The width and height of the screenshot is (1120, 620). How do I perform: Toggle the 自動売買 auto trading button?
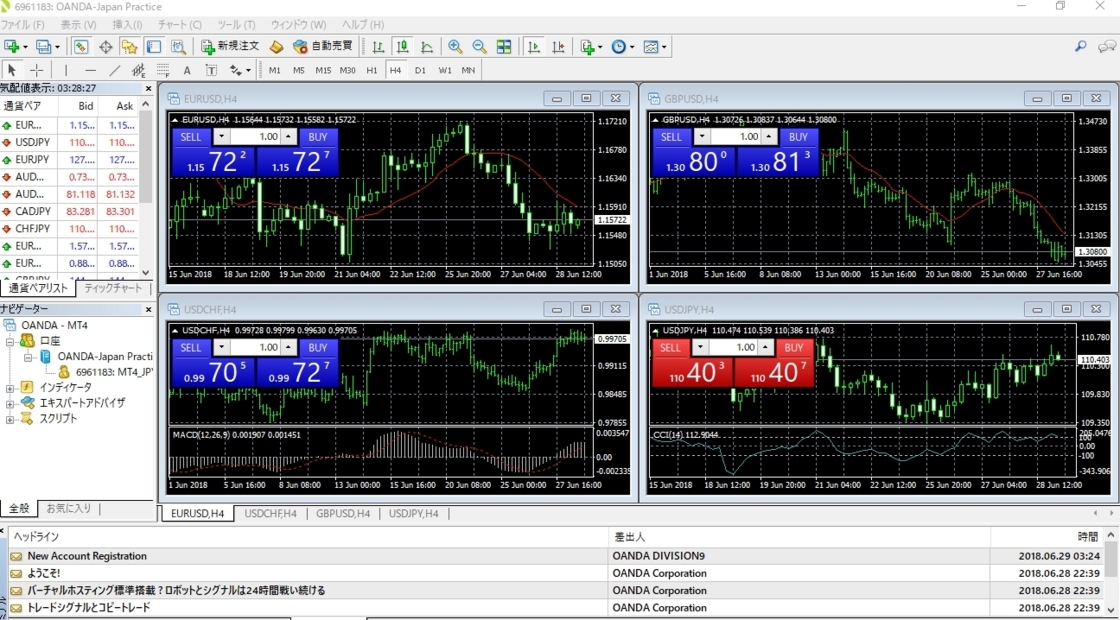323,46
